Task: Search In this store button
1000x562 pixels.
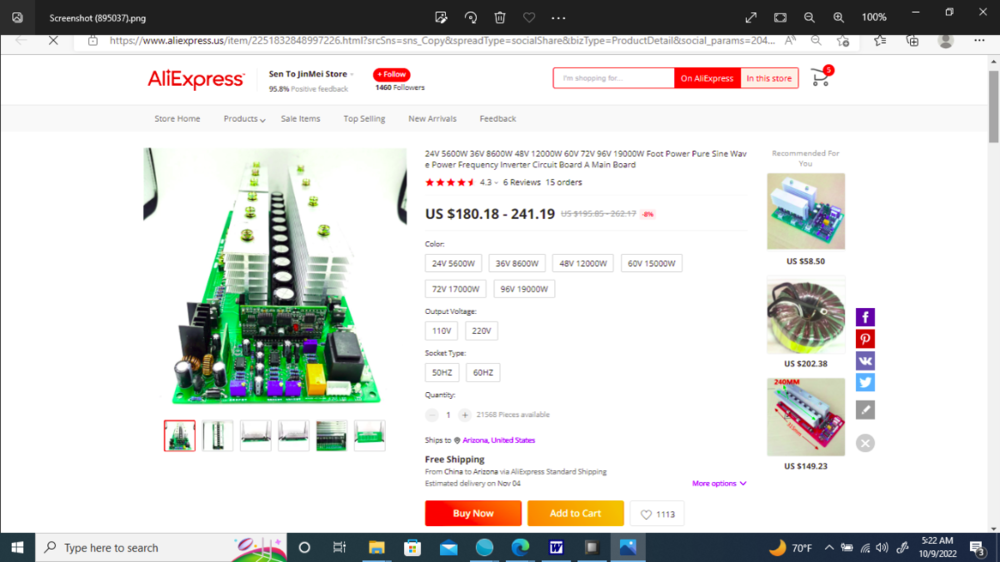Action: pos(769,78)
